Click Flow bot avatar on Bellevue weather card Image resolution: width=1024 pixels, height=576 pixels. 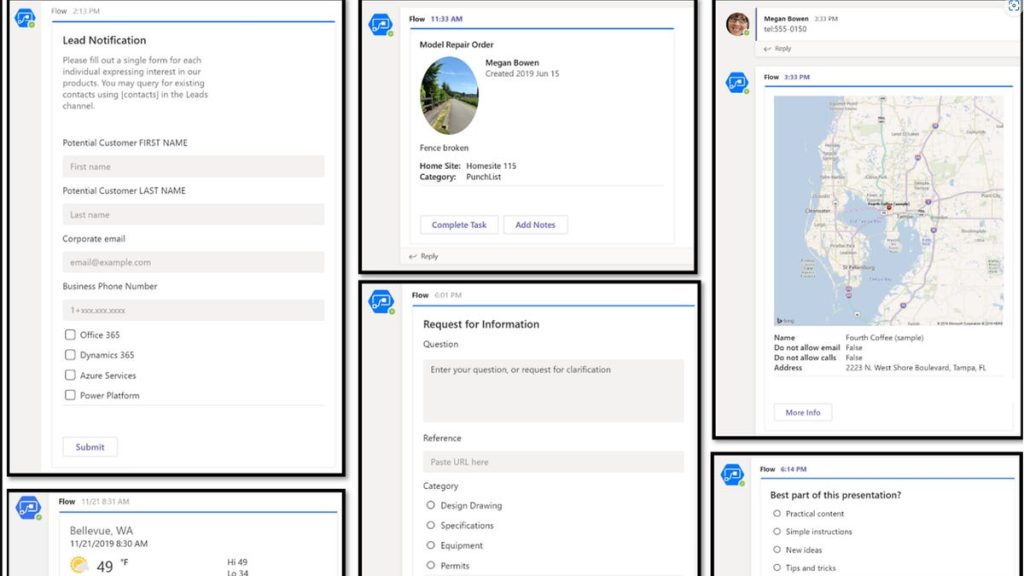(x=29, y=507)
